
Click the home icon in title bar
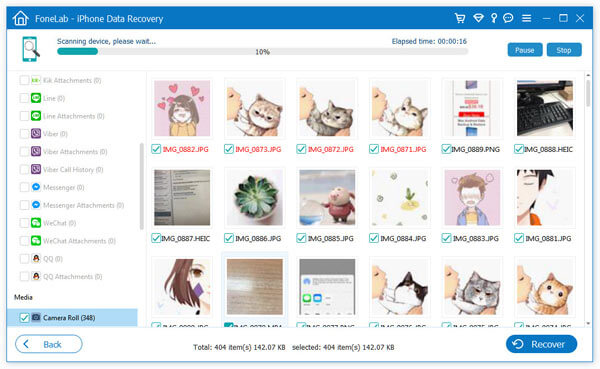tap(20, 18)
